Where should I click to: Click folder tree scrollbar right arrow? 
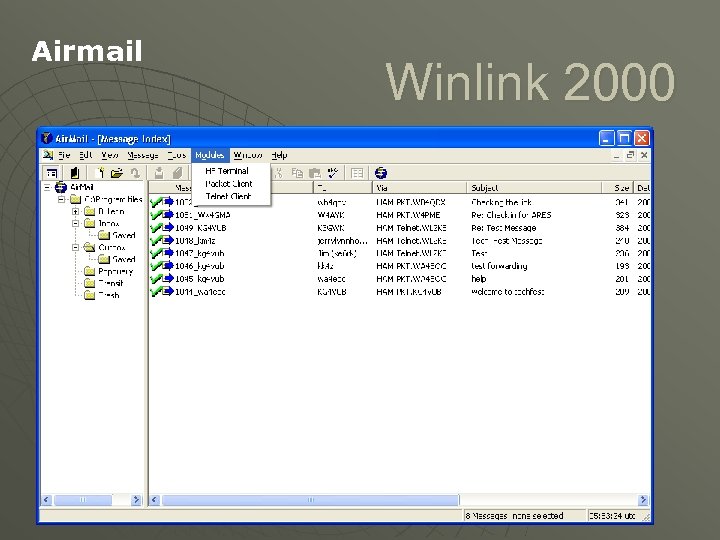(x=136, y=500)
